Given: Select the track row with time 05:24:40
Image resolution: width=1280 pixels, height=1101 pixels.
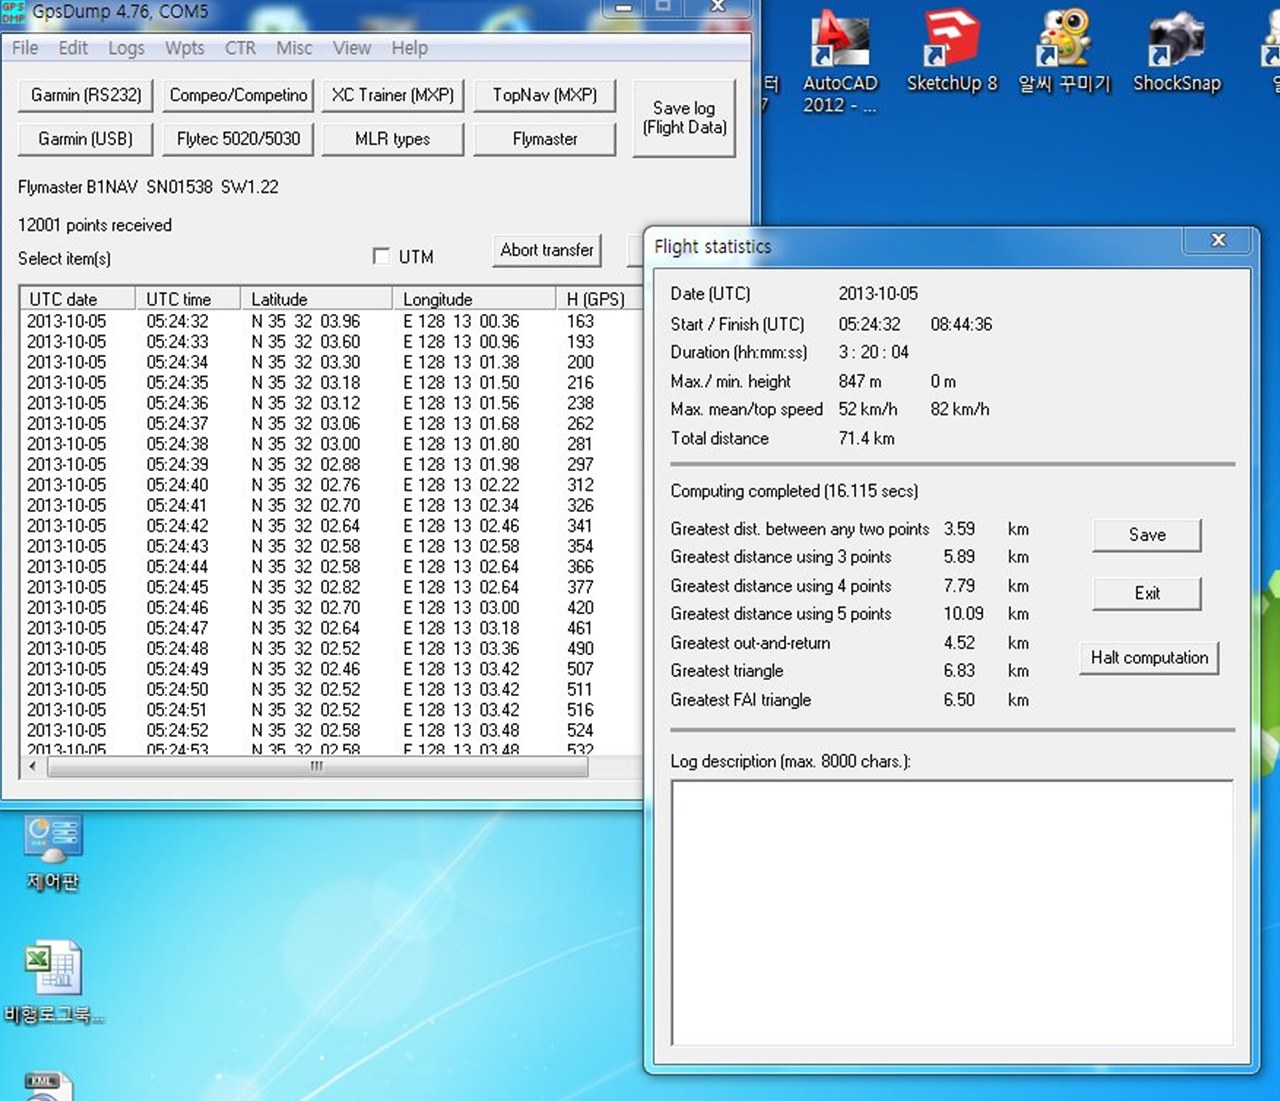Looking at the screenshot, I should (x=330, y=484).
